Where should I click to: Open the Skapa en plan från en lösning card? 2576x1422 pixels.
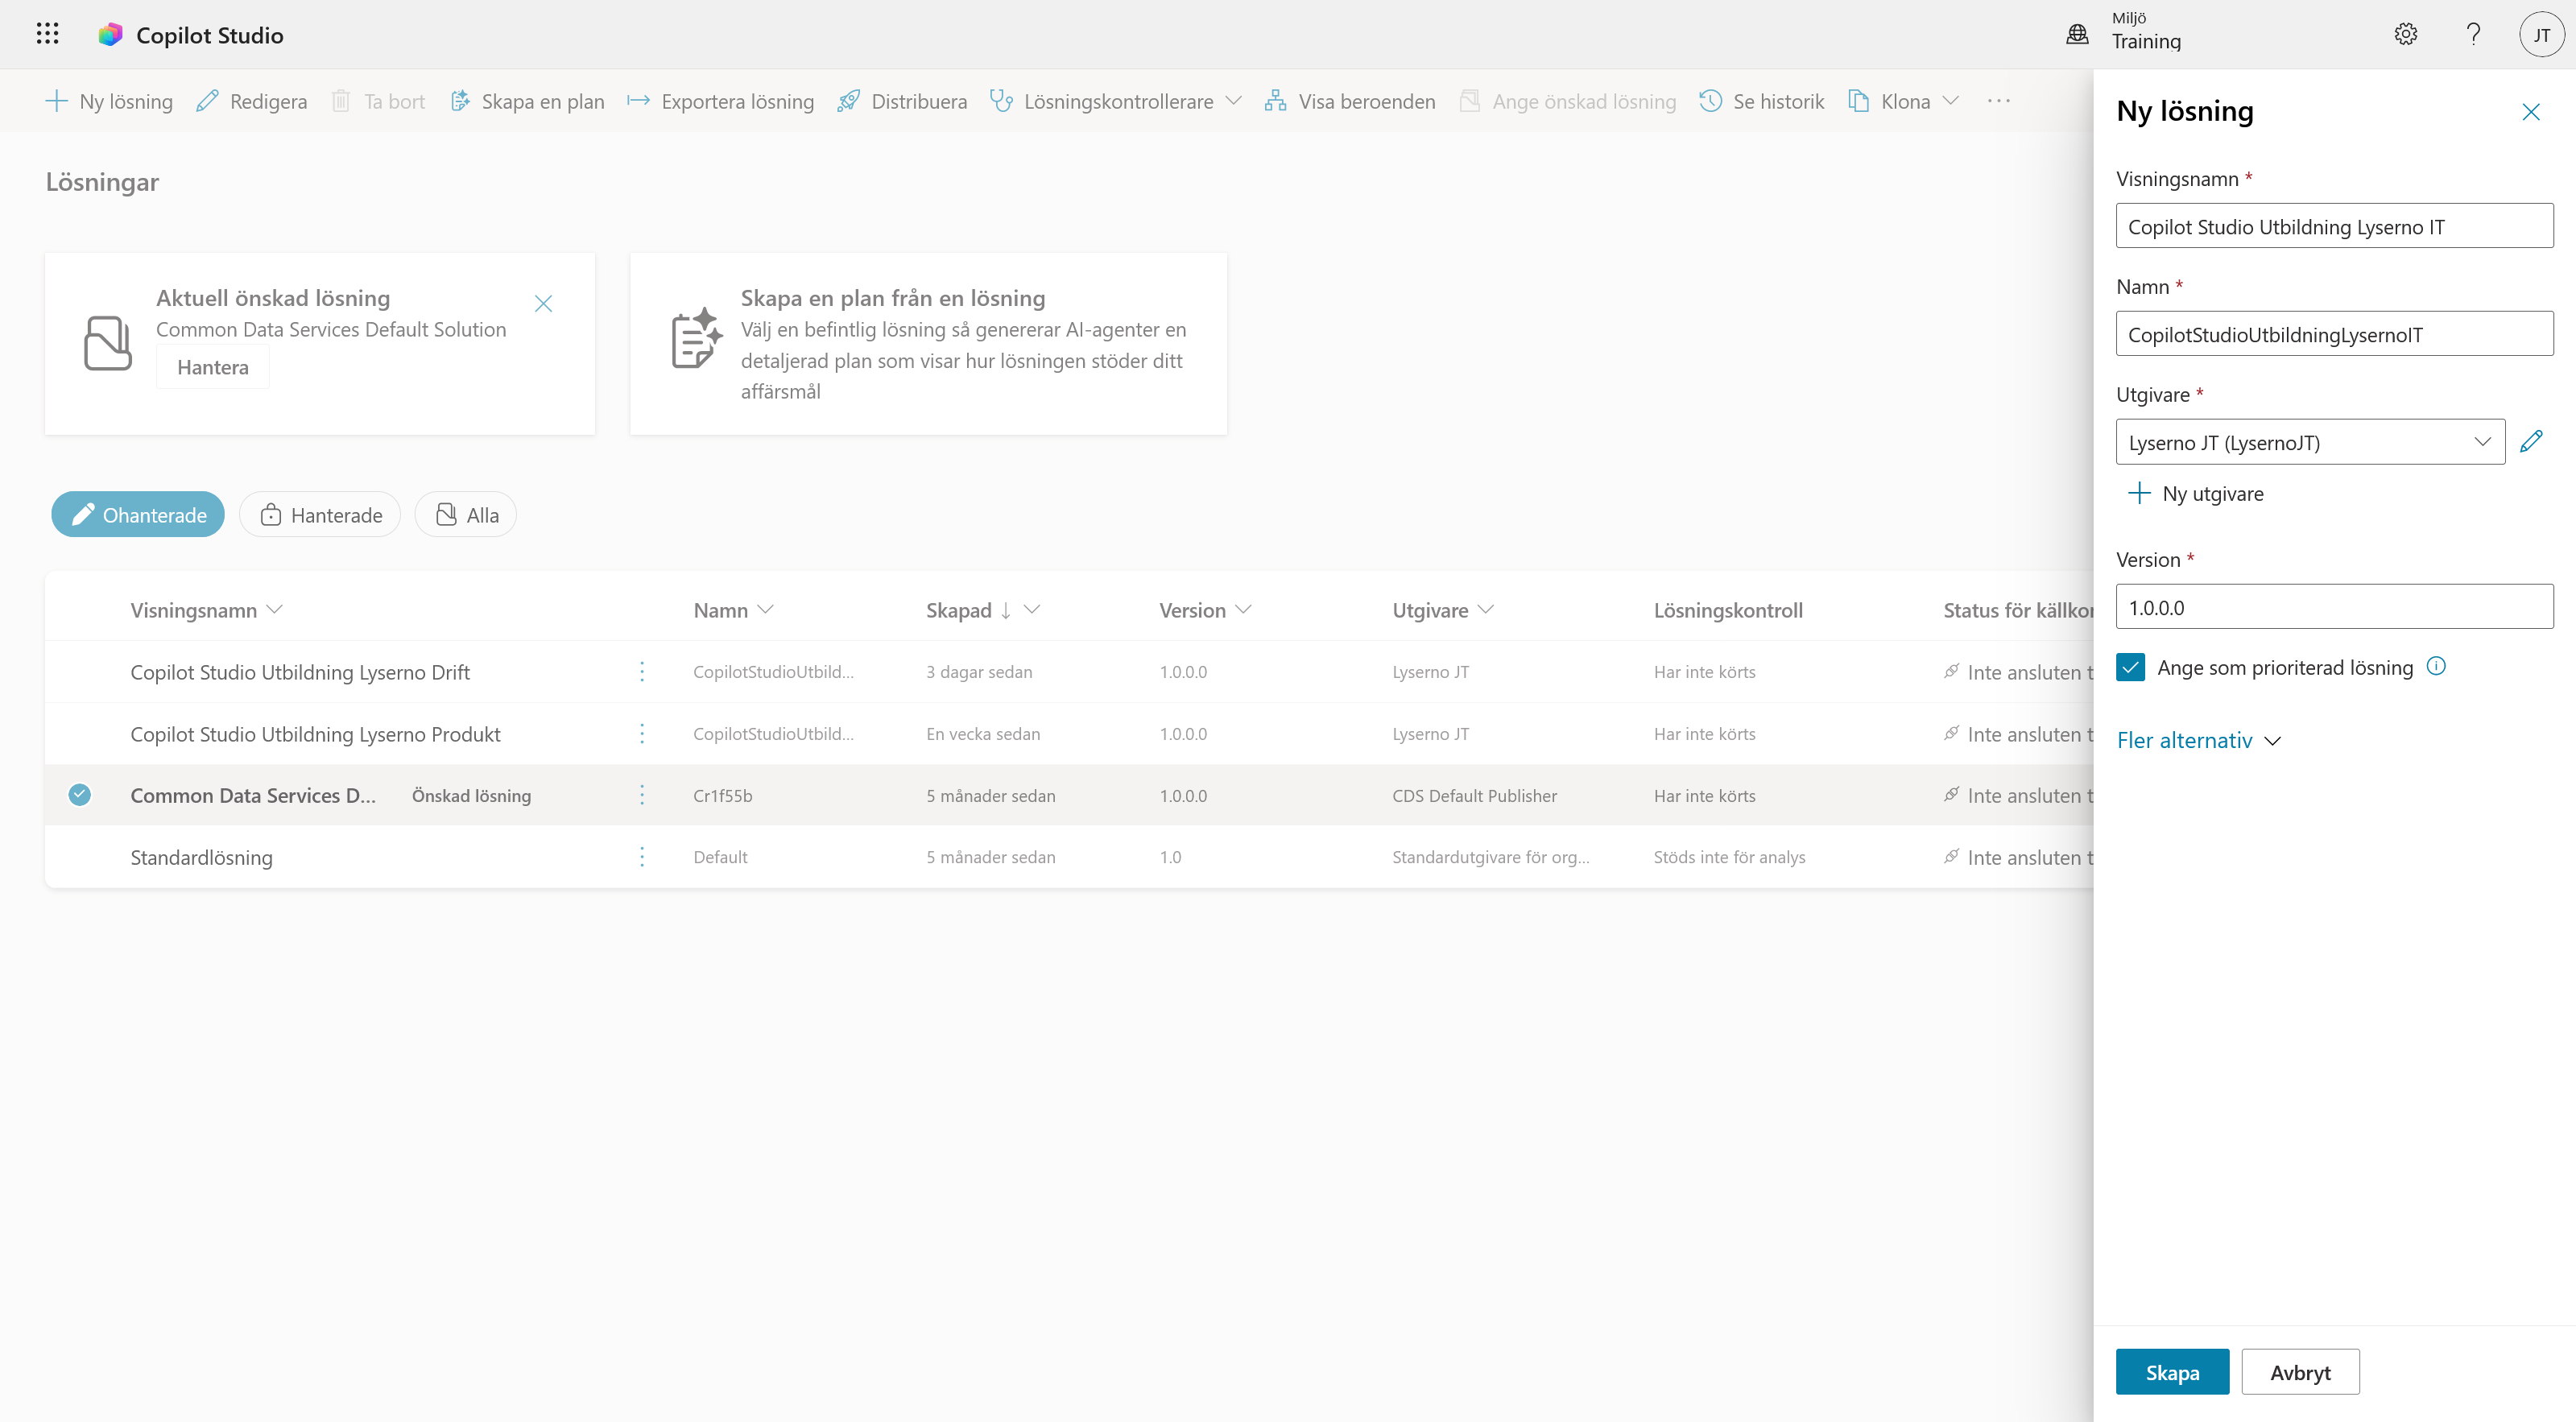[928, 343]
